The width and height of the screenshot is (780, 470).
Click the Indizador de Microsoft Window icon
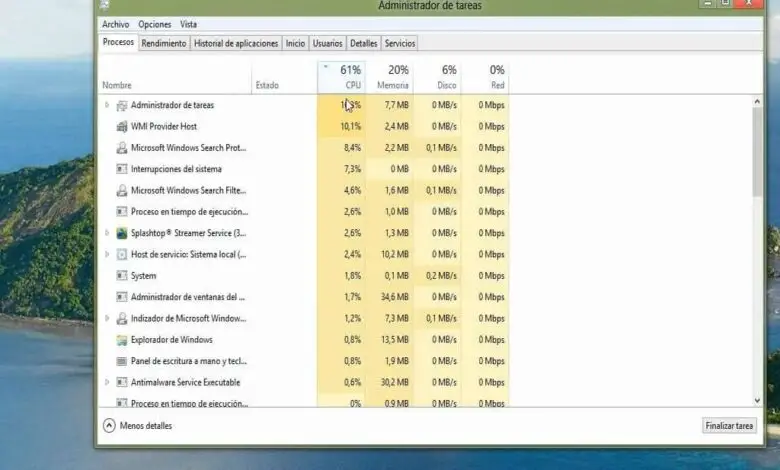[x=122, y=319]
